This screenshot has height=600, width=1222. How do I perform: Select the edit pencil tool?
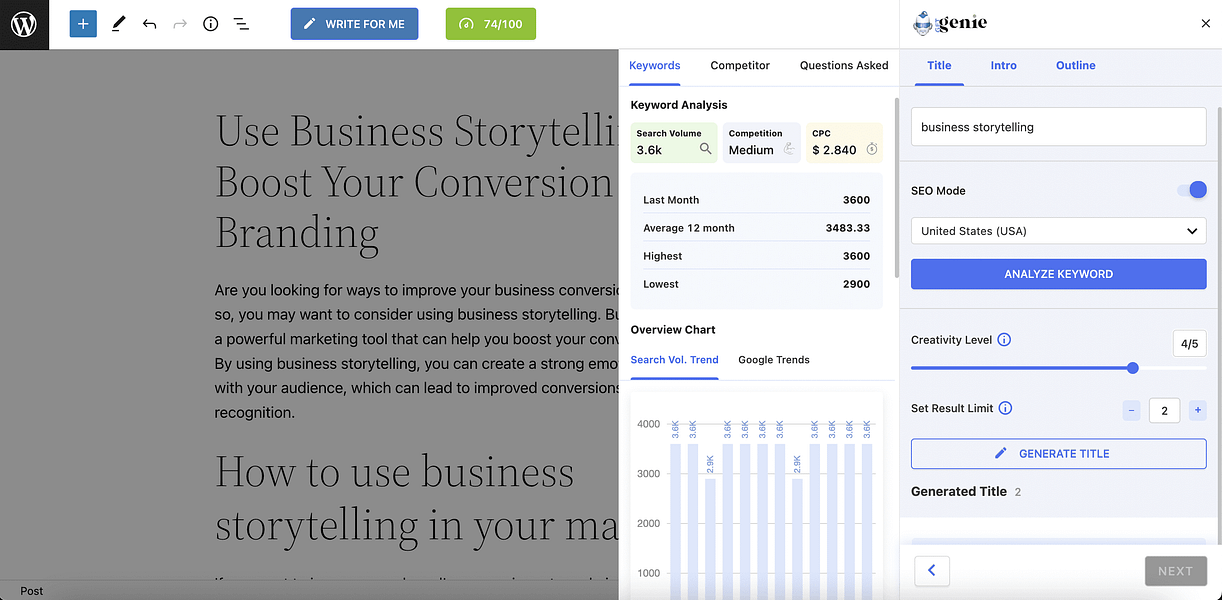118,23
